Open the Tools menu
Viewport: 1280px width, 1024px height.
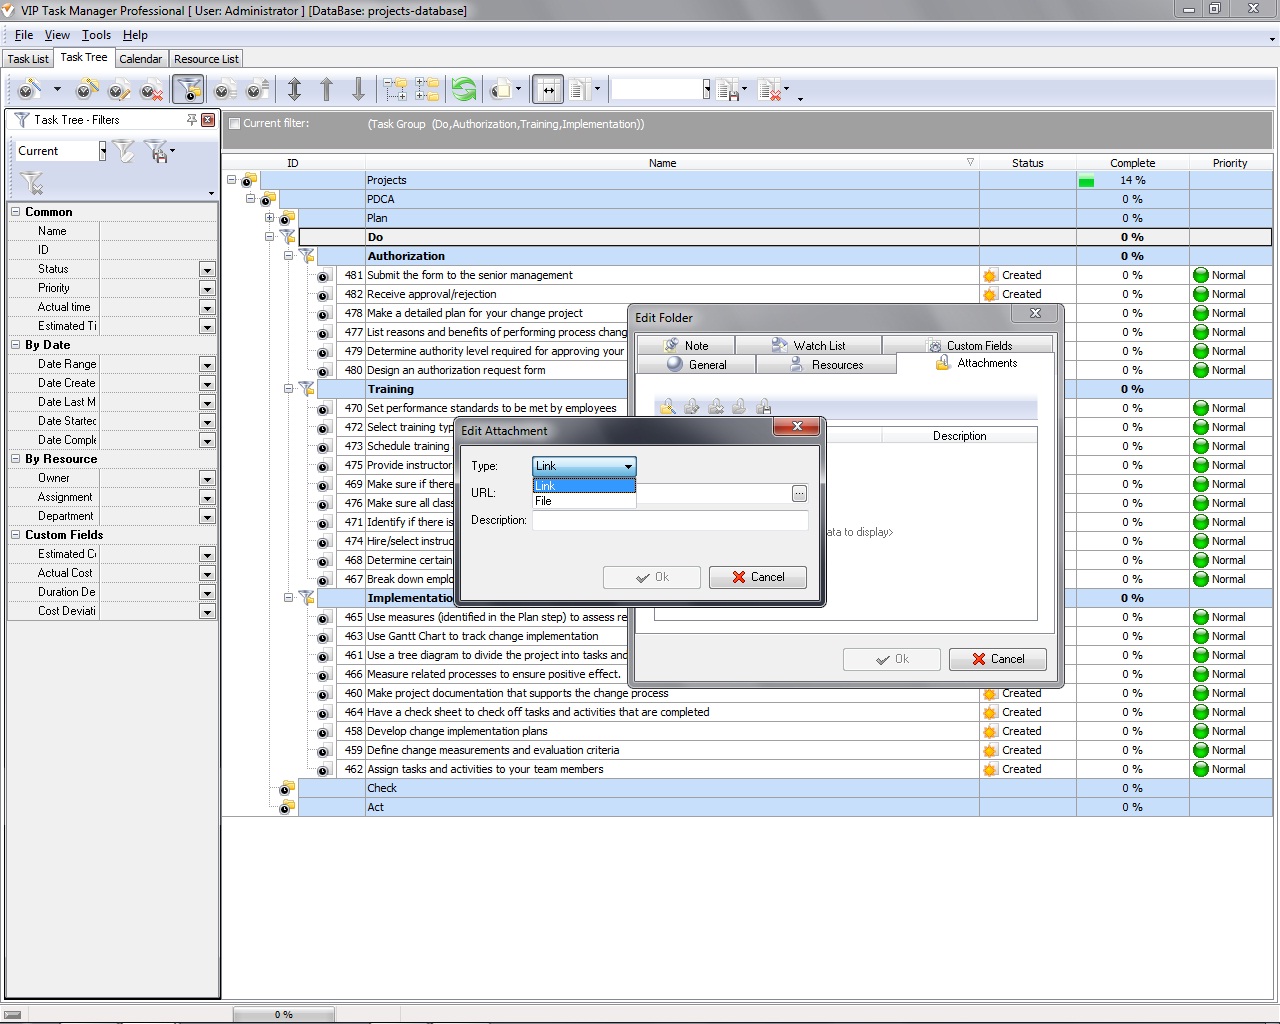[x=96, y=35]
